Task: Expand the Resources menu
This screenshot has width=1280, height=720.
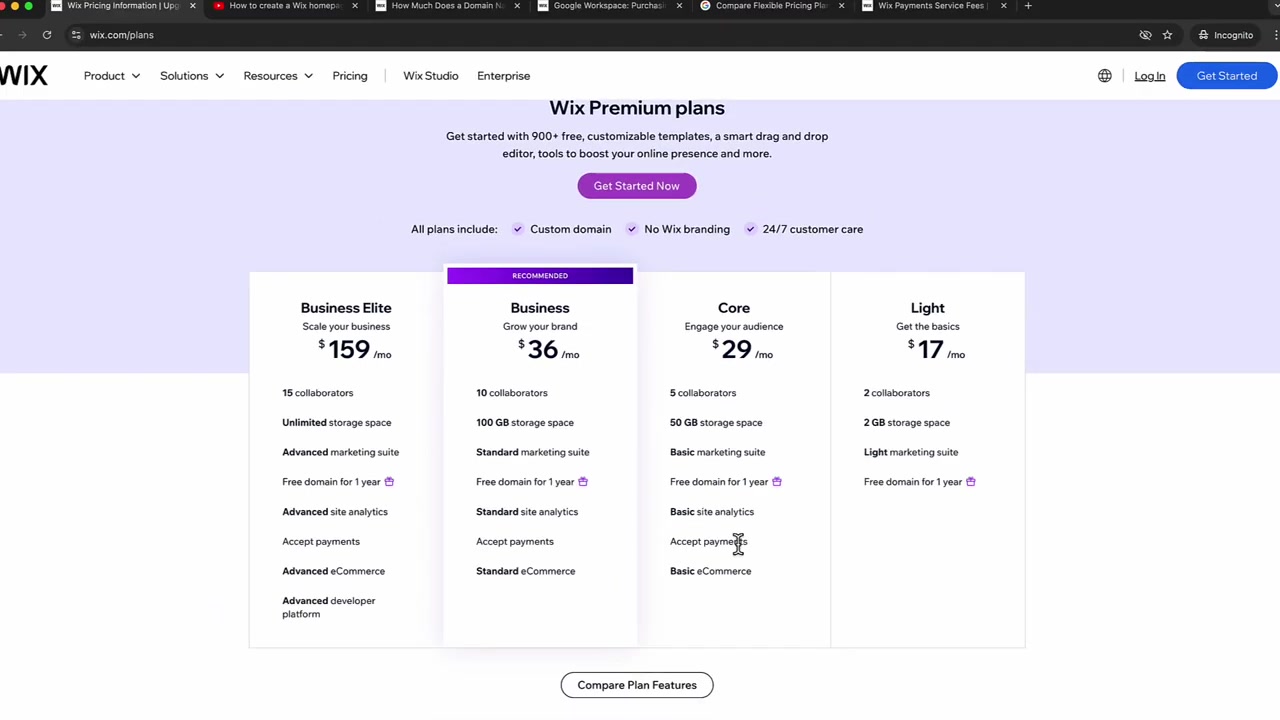Action: (278, 76)
